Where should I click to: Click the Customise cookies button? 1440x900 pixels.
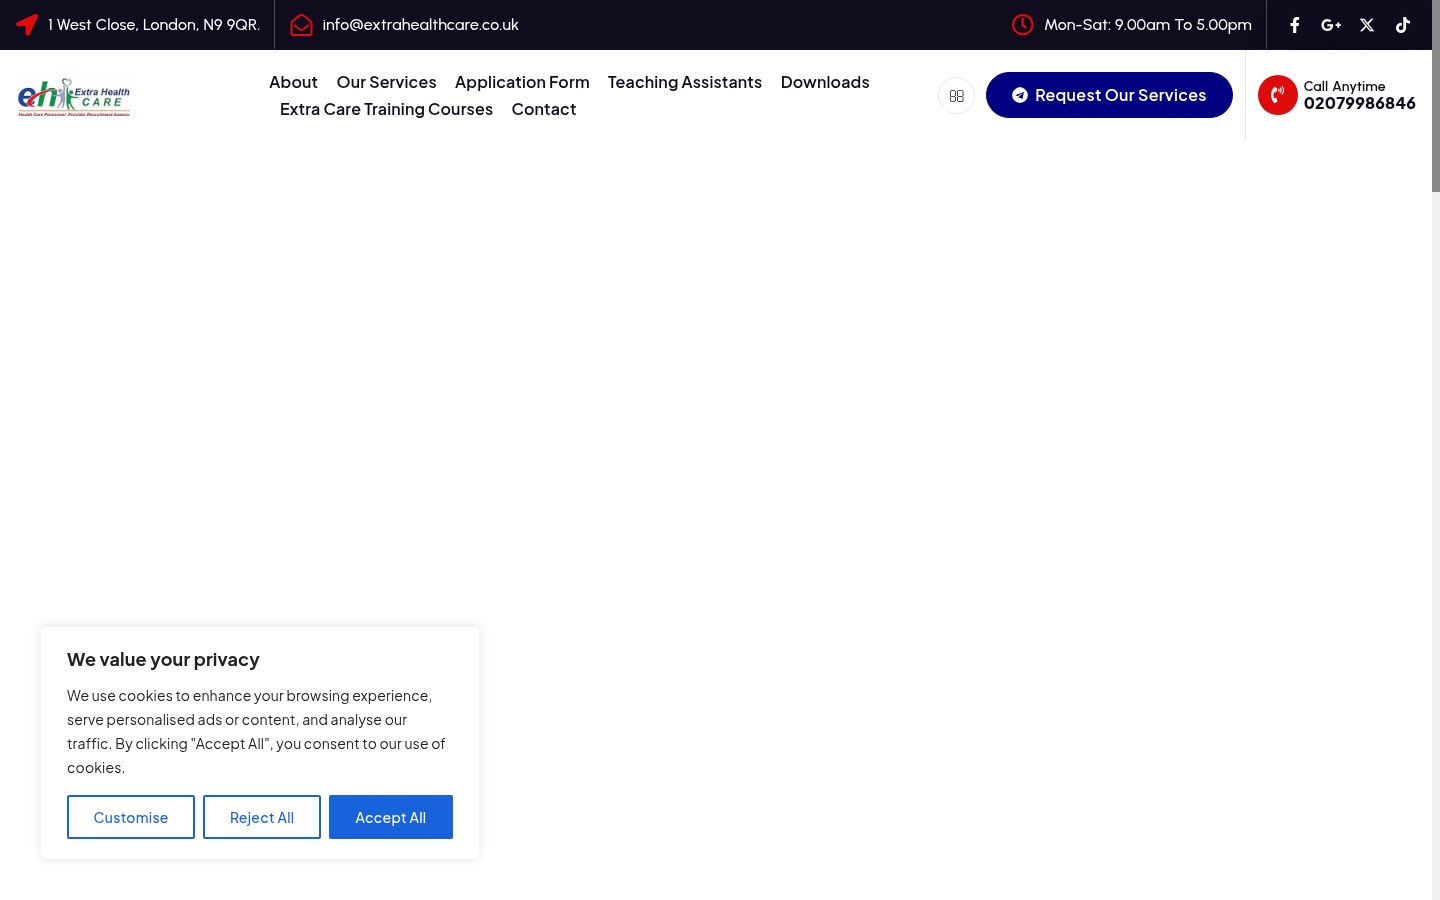[131, 817]
